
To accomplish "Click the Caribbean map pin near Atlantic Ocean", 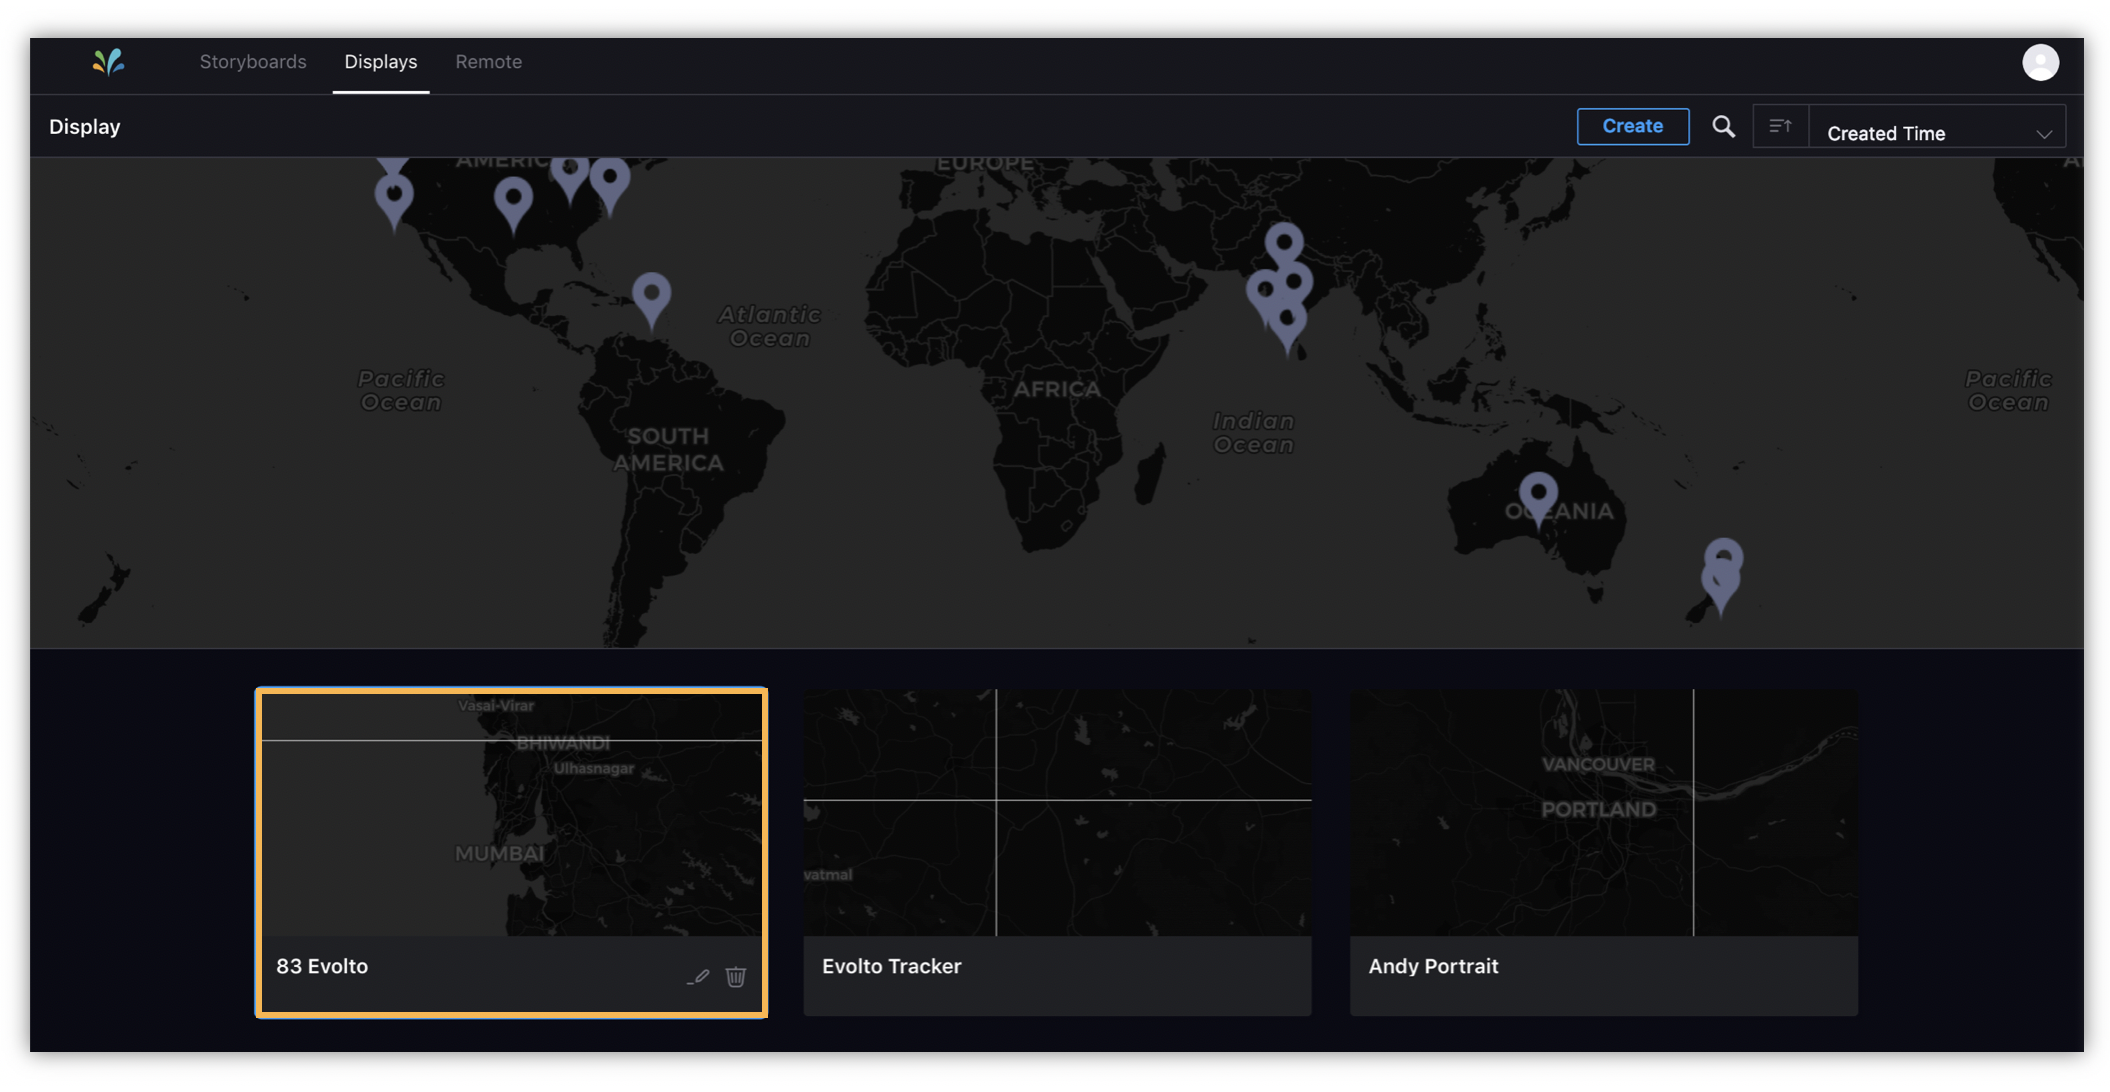I will 651,295.
